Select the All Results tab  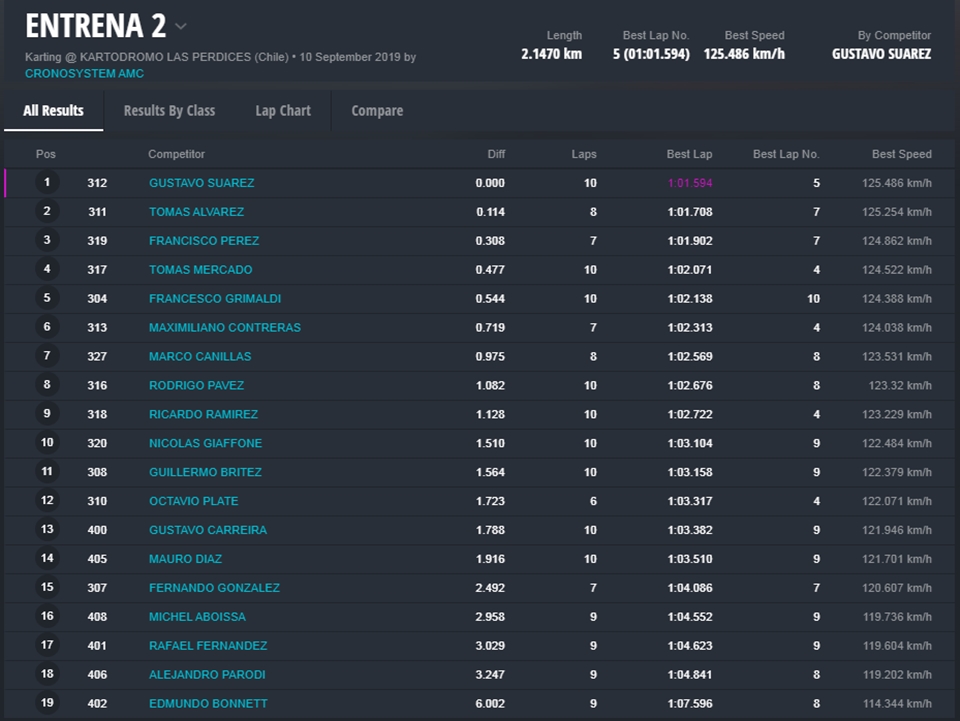point(53,111)
